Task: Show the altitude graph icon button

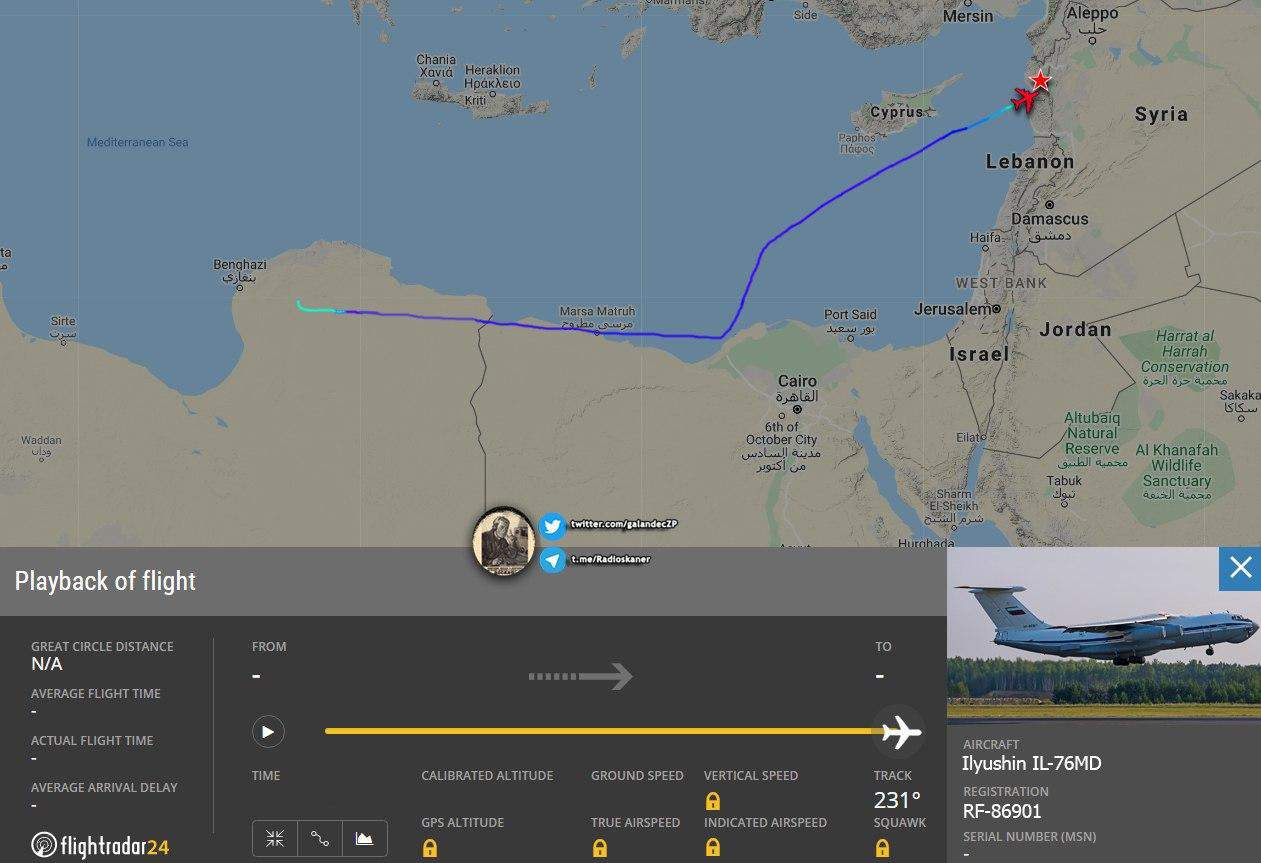Action: tap(365, 839)
